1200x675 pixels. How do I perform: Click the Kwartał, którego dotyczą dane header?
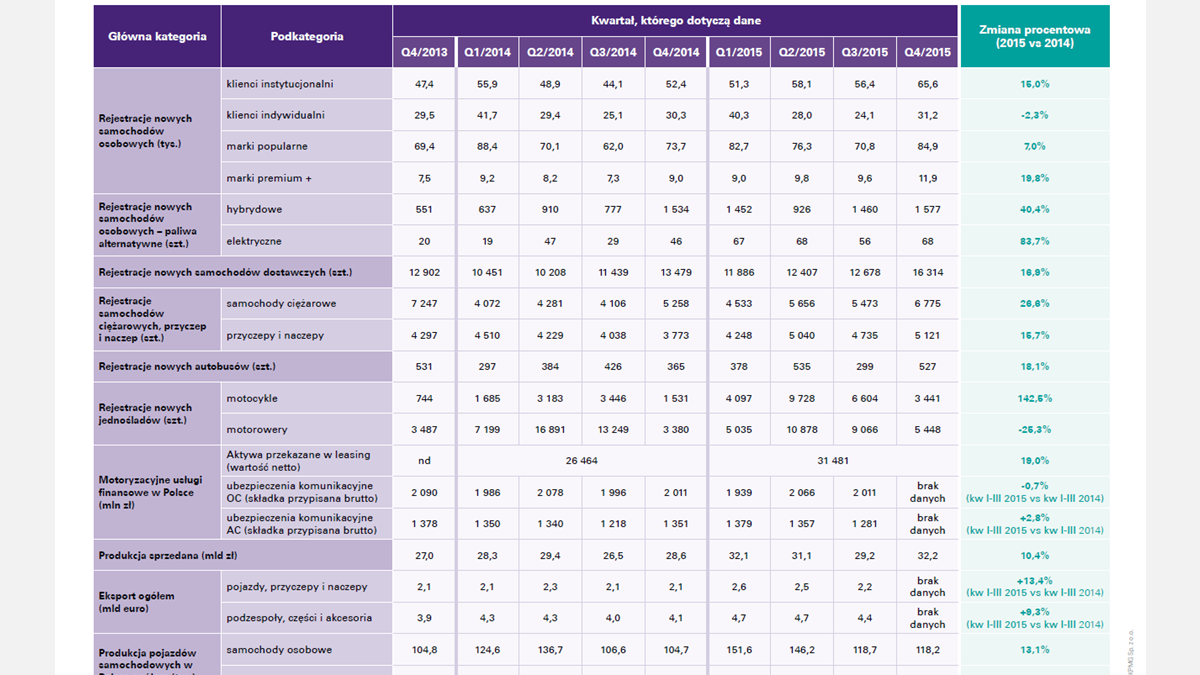[675, 20]
